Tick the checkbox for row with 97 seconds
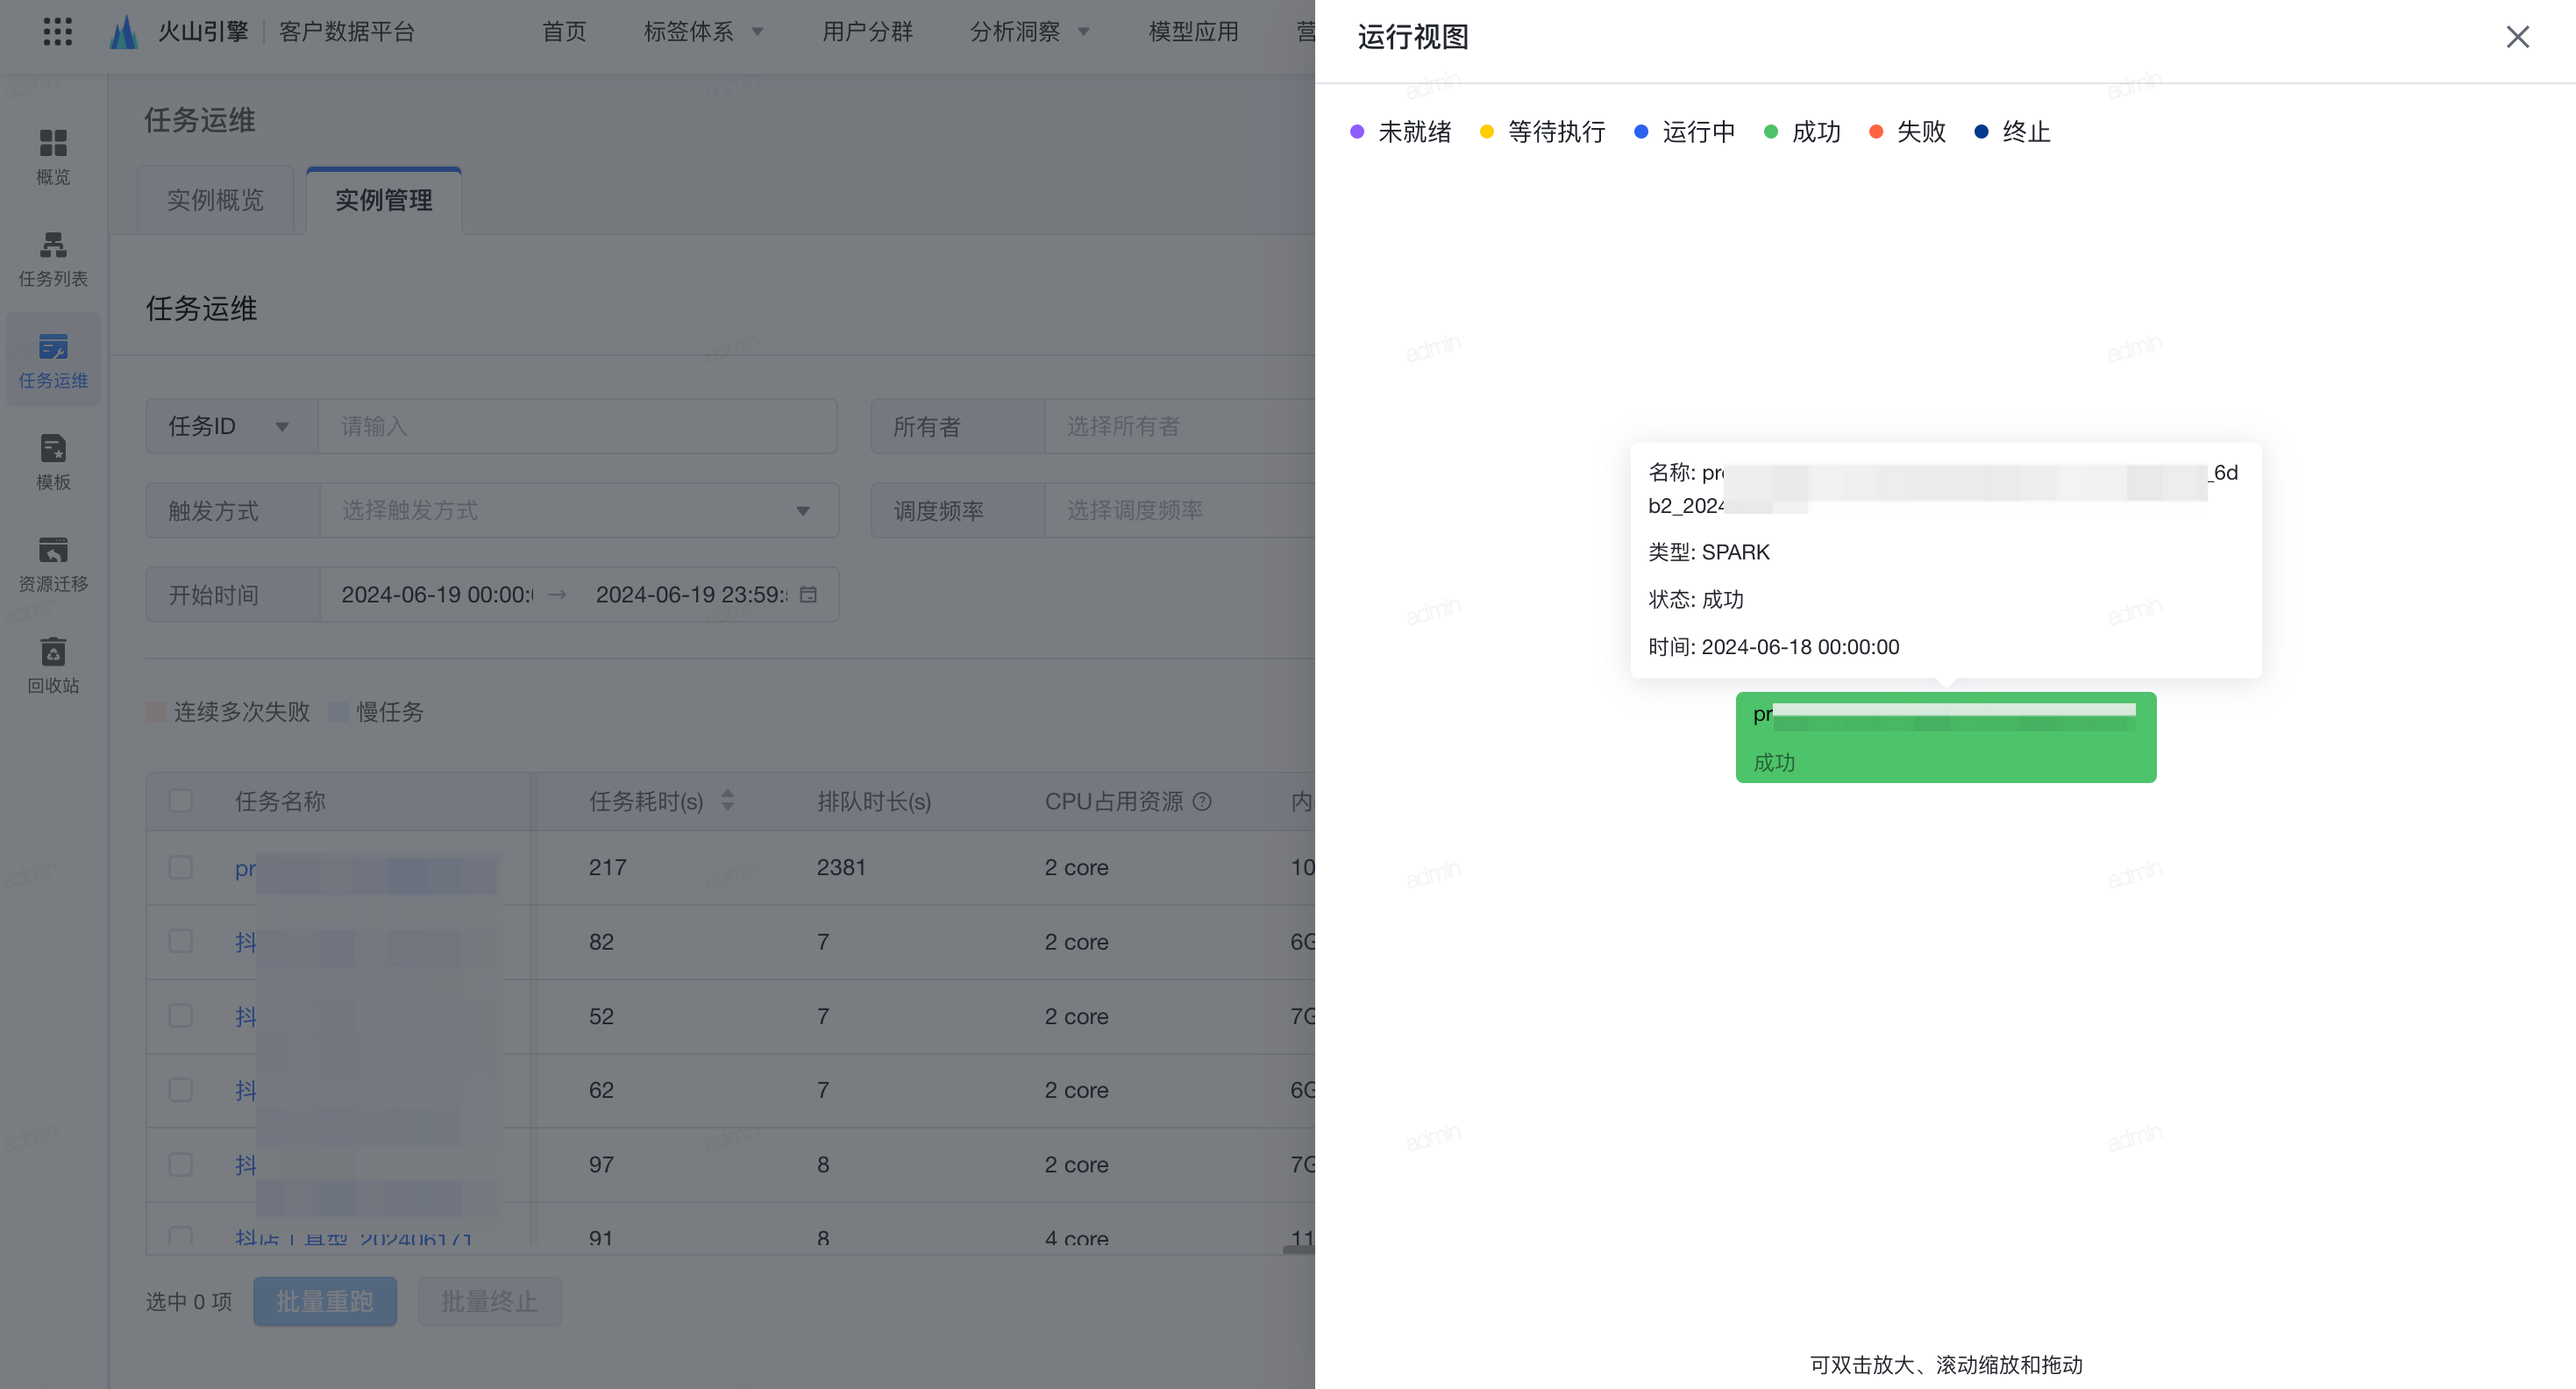This screenshot has width=2576, height=1389. pyautogui.click(x=180, y=1164)
